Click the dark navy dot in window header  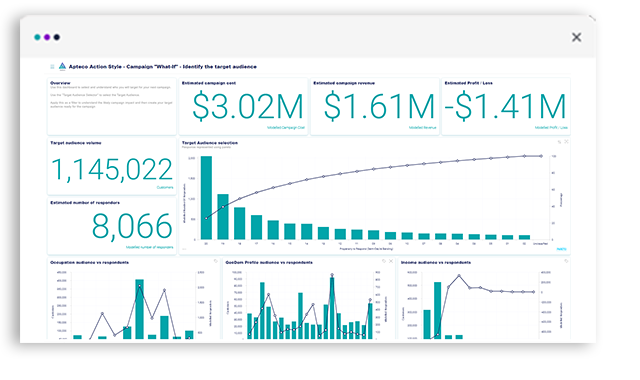click(57, 37)
